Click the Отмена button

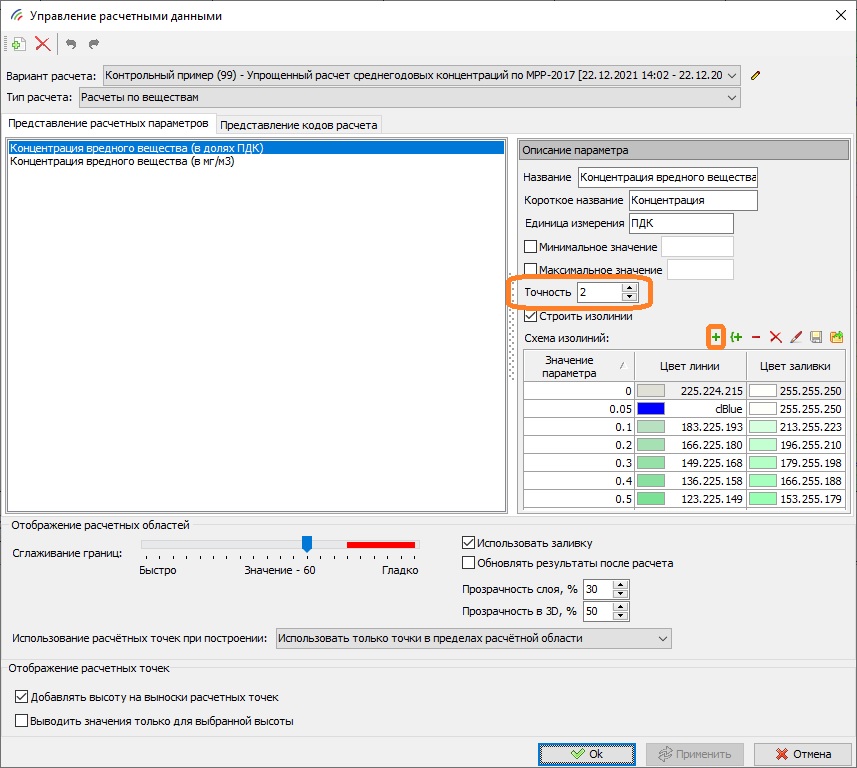pyautogui.click(x=803, y=754)
